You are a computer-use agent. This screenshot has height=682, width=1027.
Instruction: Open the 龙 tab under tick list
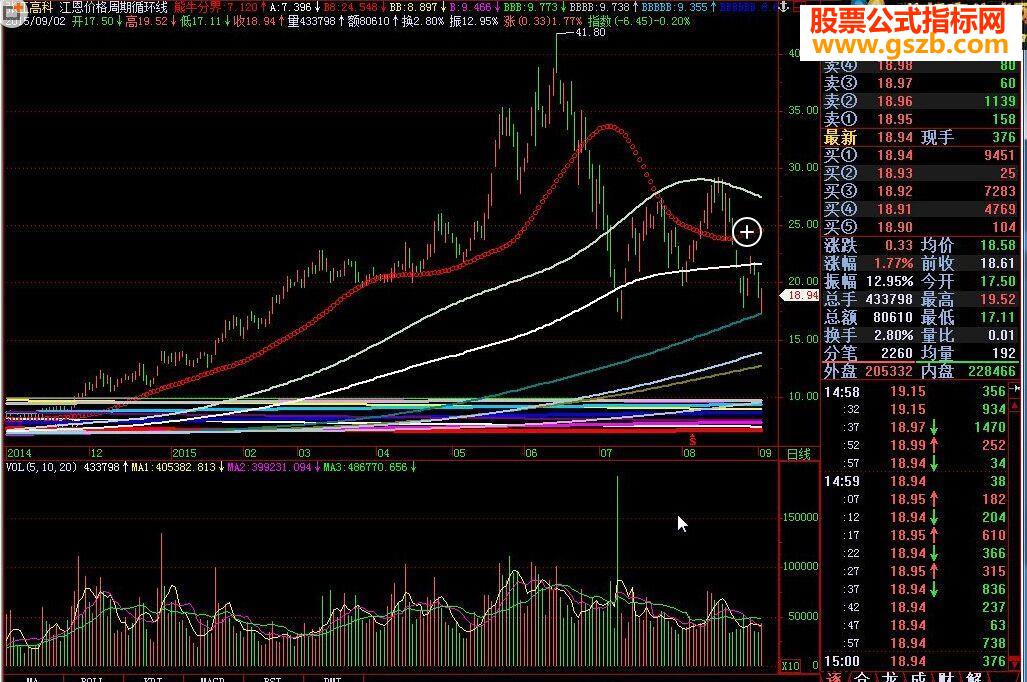(889, 676)
